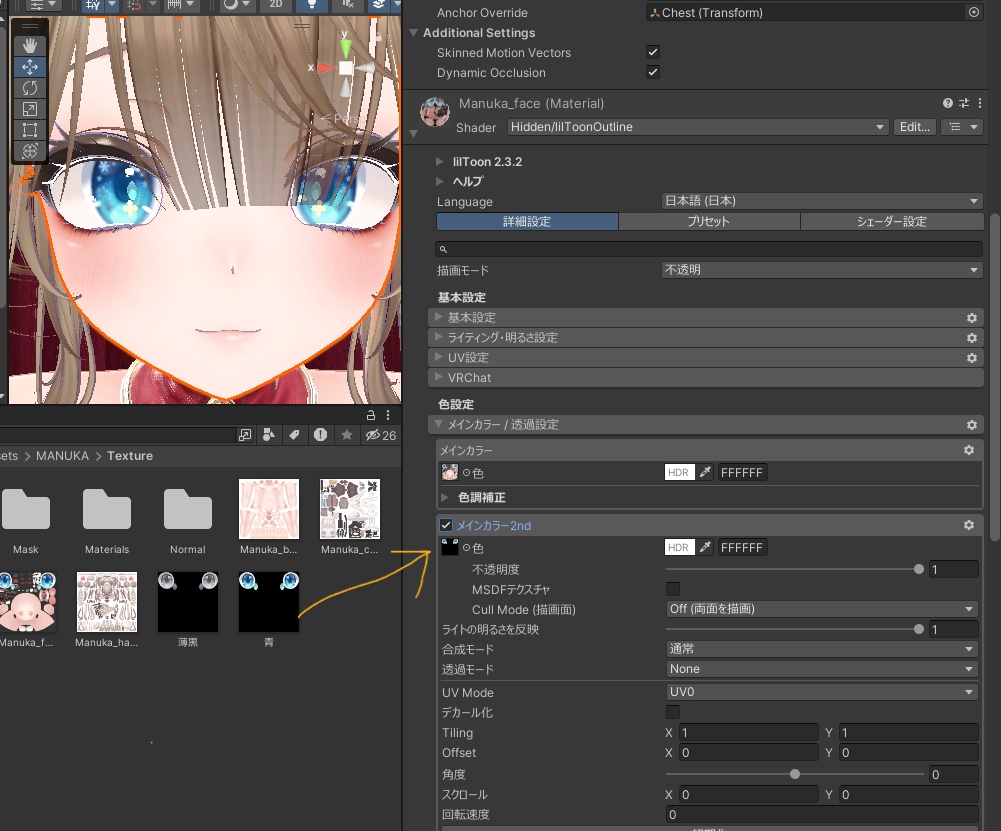Switch to プリセット tab
1001x831 pixels.
(709, 221)
